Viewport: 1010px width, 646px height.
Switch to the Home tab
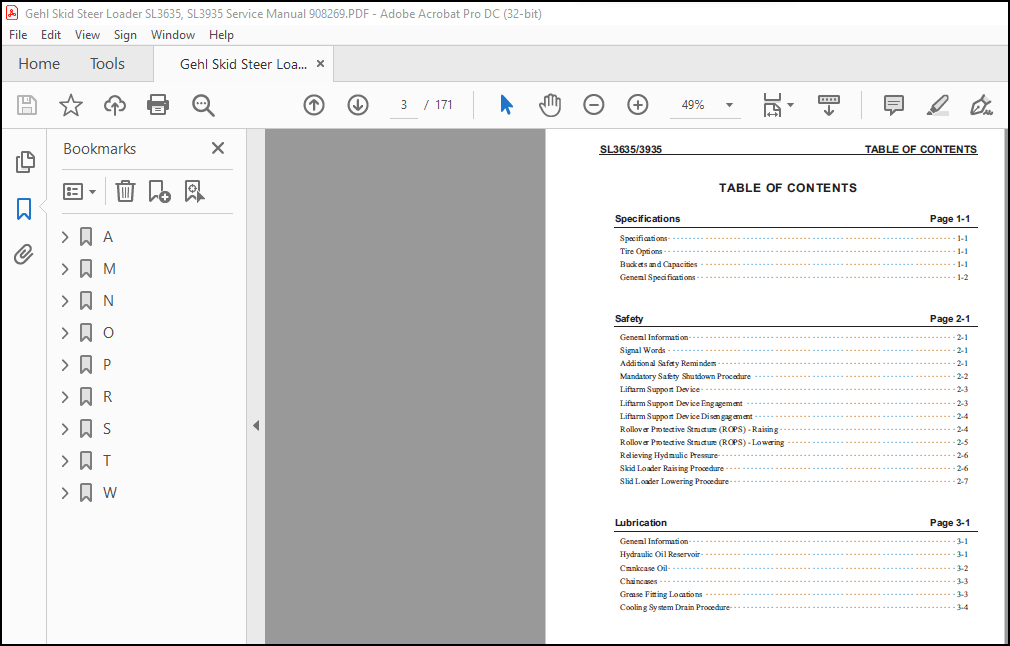point(39,64)
